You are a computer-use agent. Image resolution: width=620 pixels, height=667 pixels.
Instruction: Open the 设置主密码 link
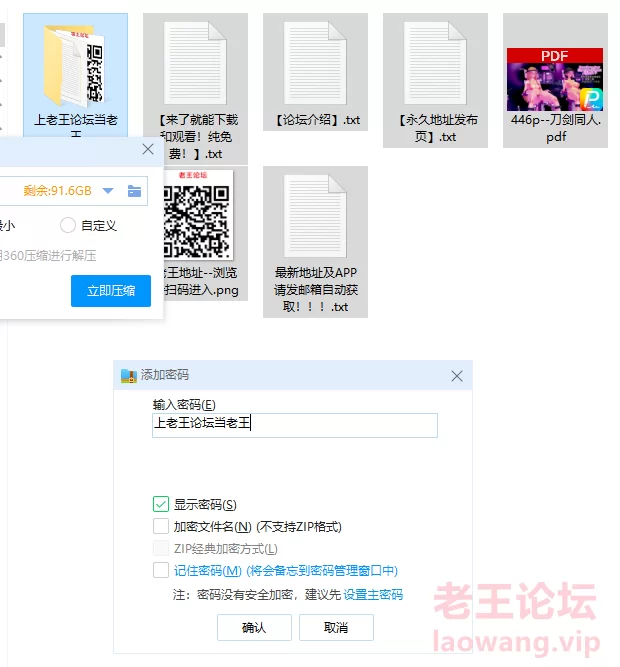373,594
